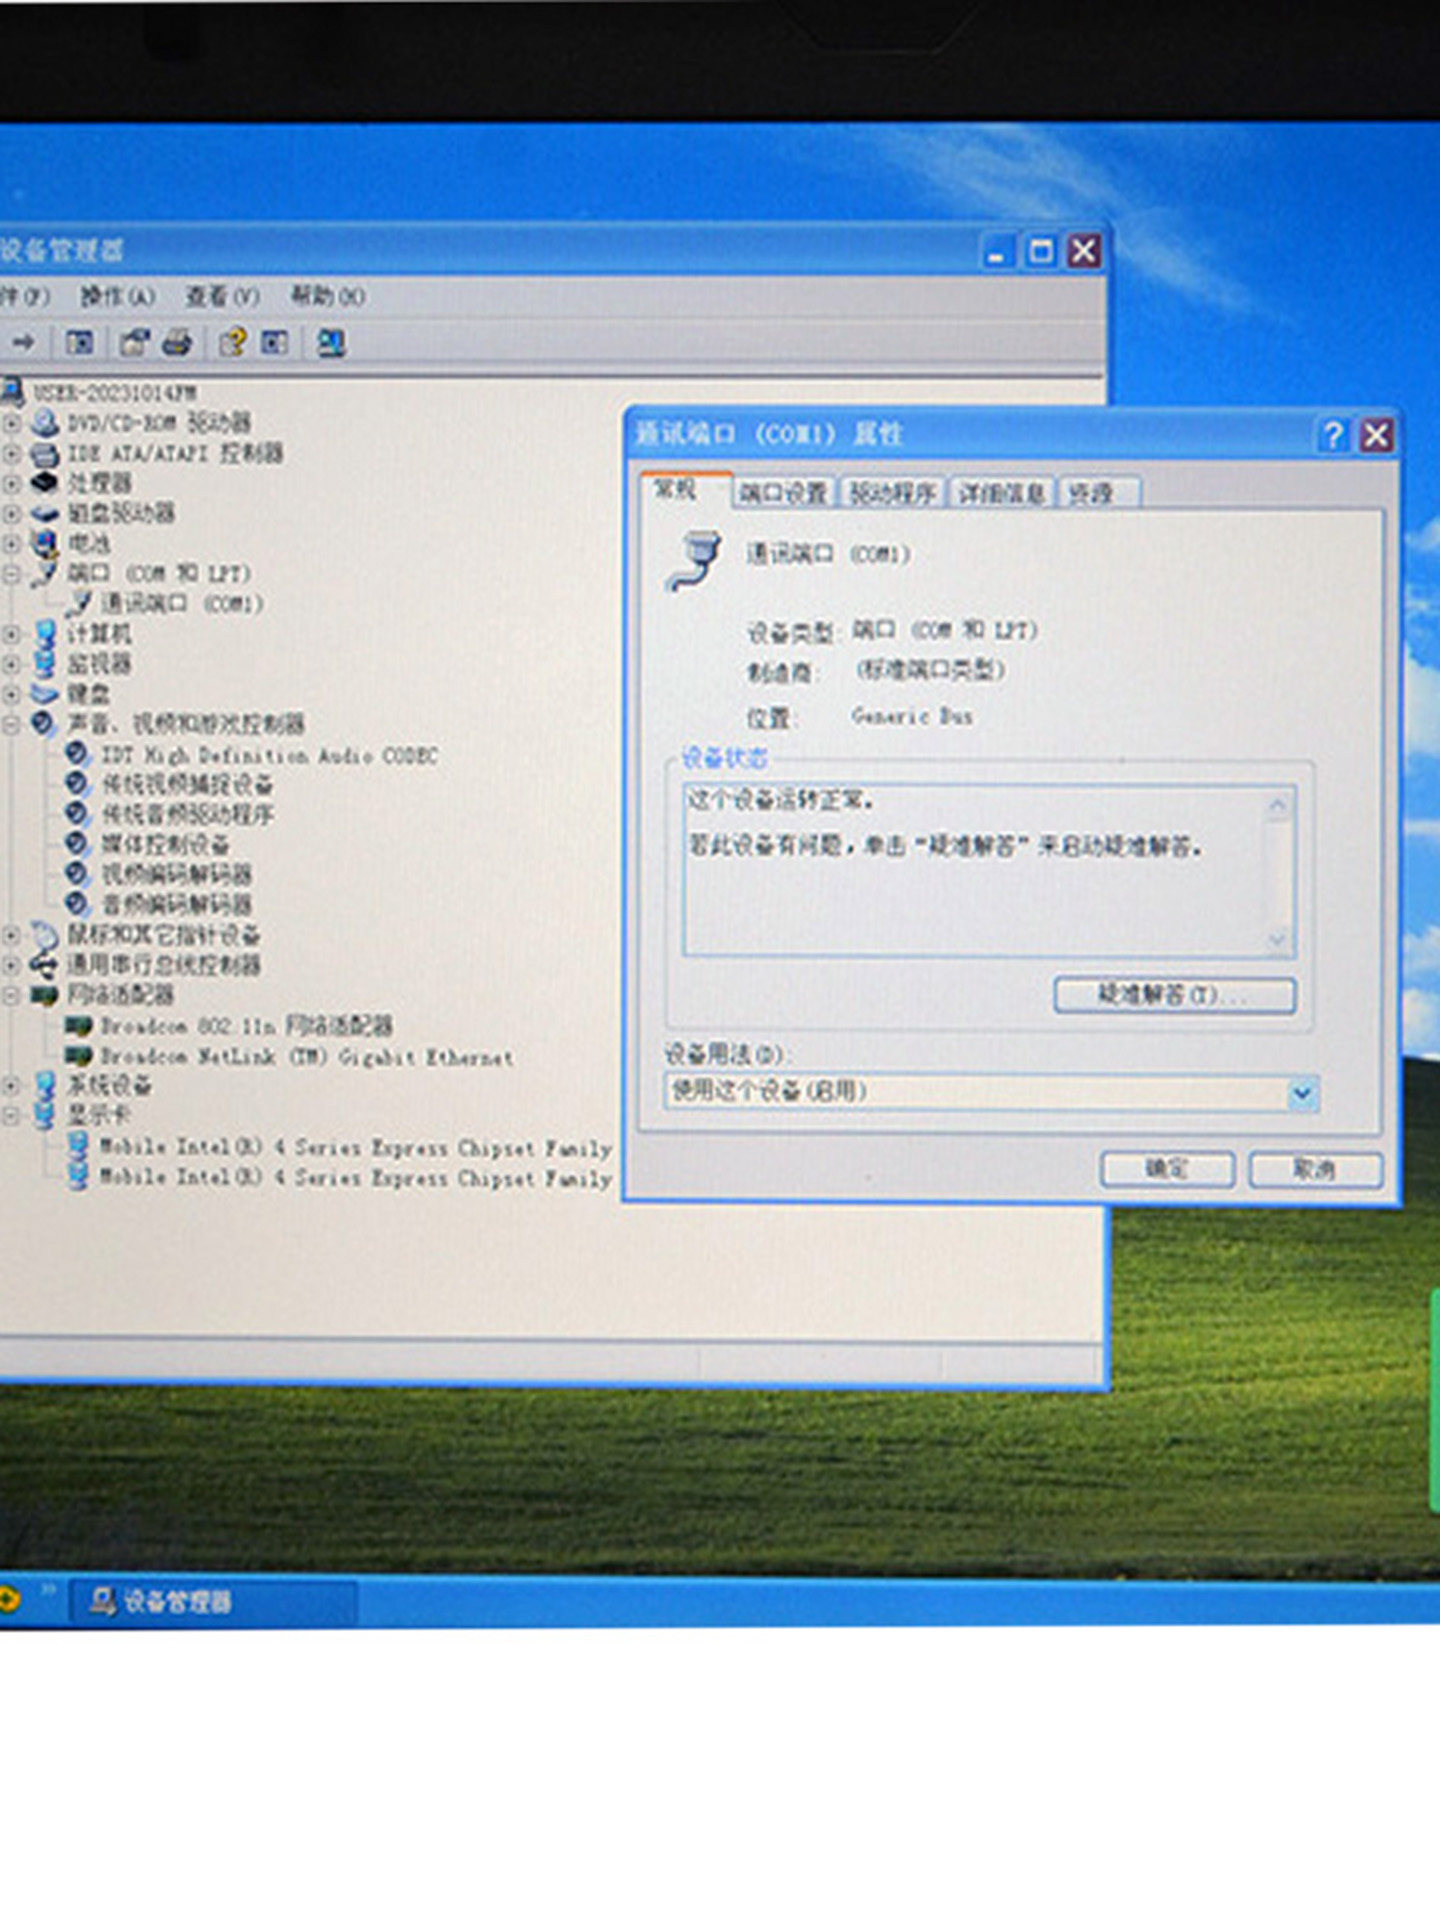The width and height of the screenshot is (1440, 1920).
Task: Select the 传统视频捕捉设备 entry
Action: (187, 785)
